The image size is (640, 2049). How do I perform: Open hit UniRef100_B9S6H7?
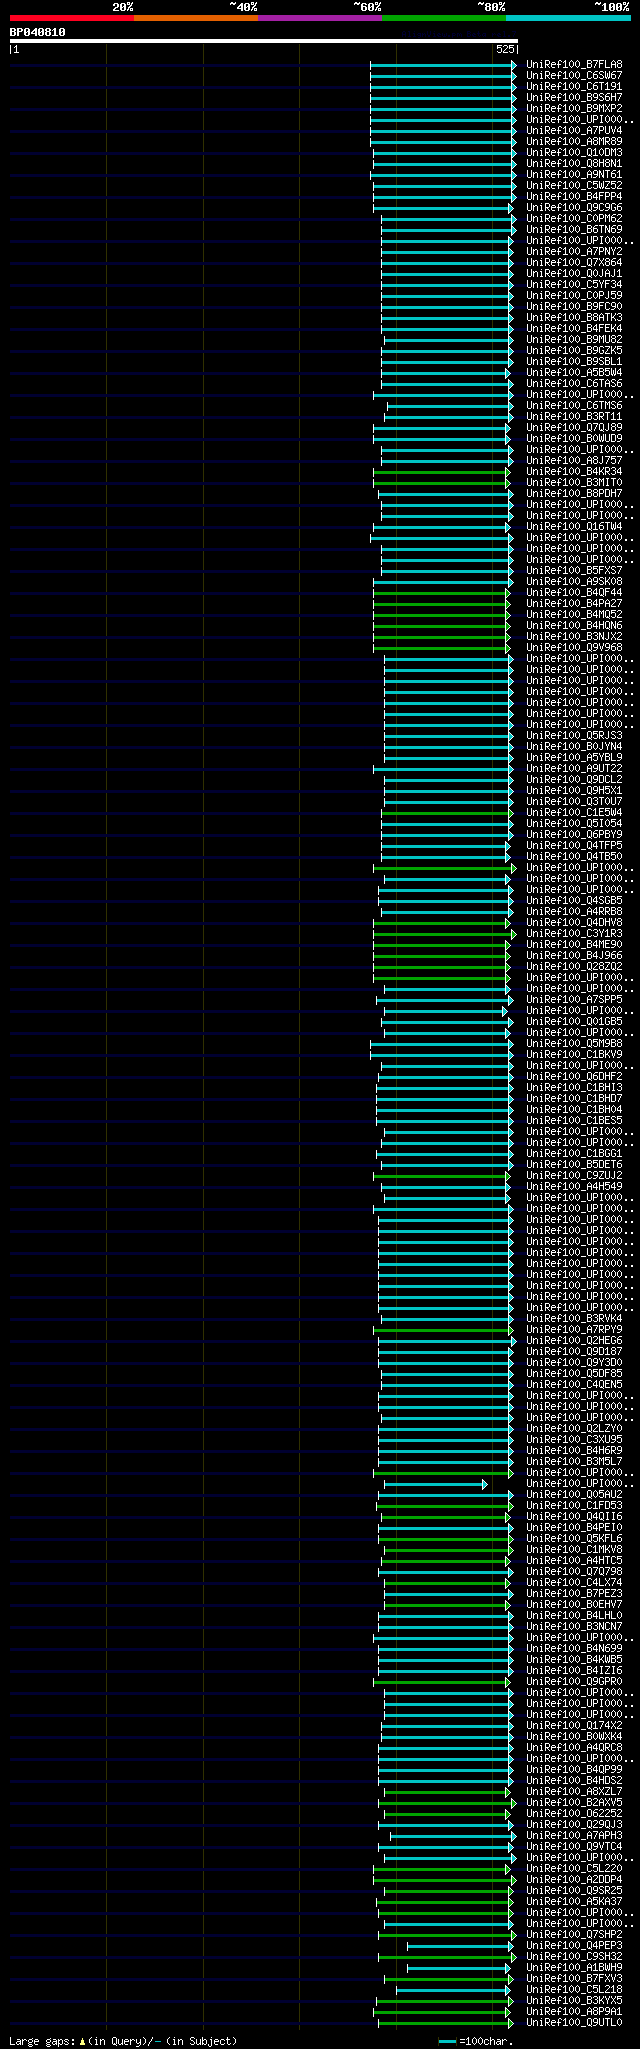[x=574, y=97]
